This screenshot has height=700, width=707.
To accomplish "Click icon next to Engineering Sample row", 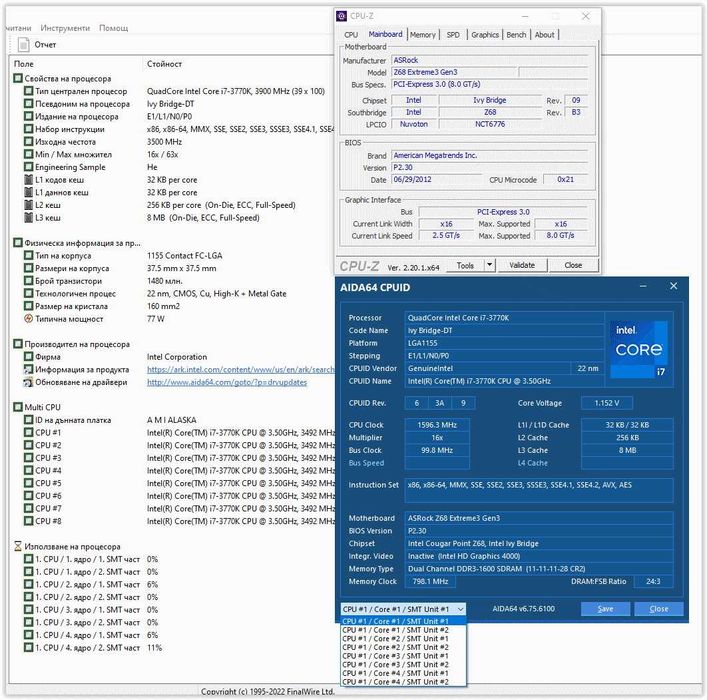I will coord(28,167).
